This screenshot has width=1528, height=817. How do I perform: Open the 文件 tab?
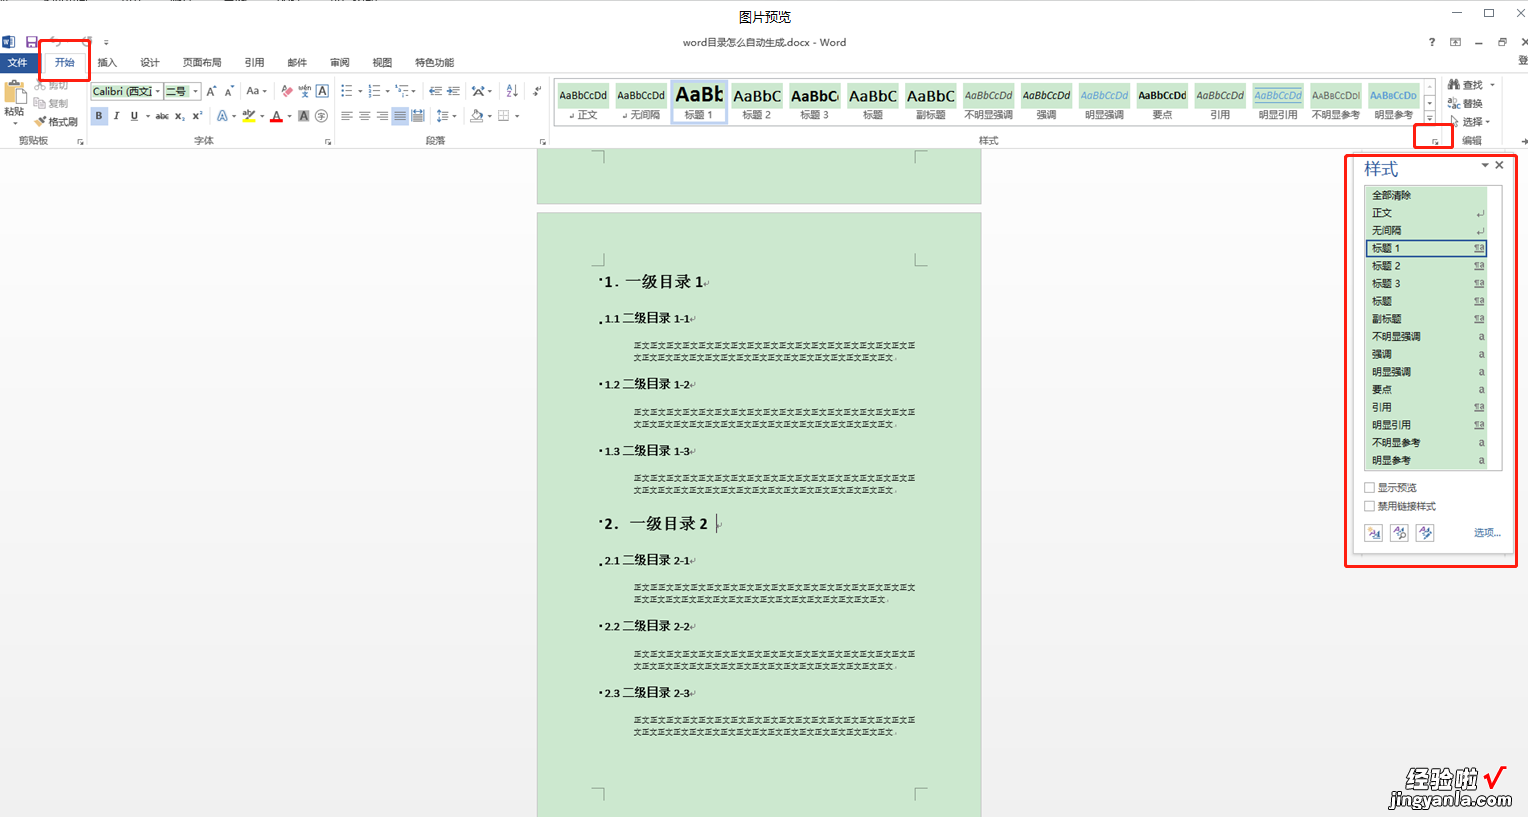click(x=18, y=62)
